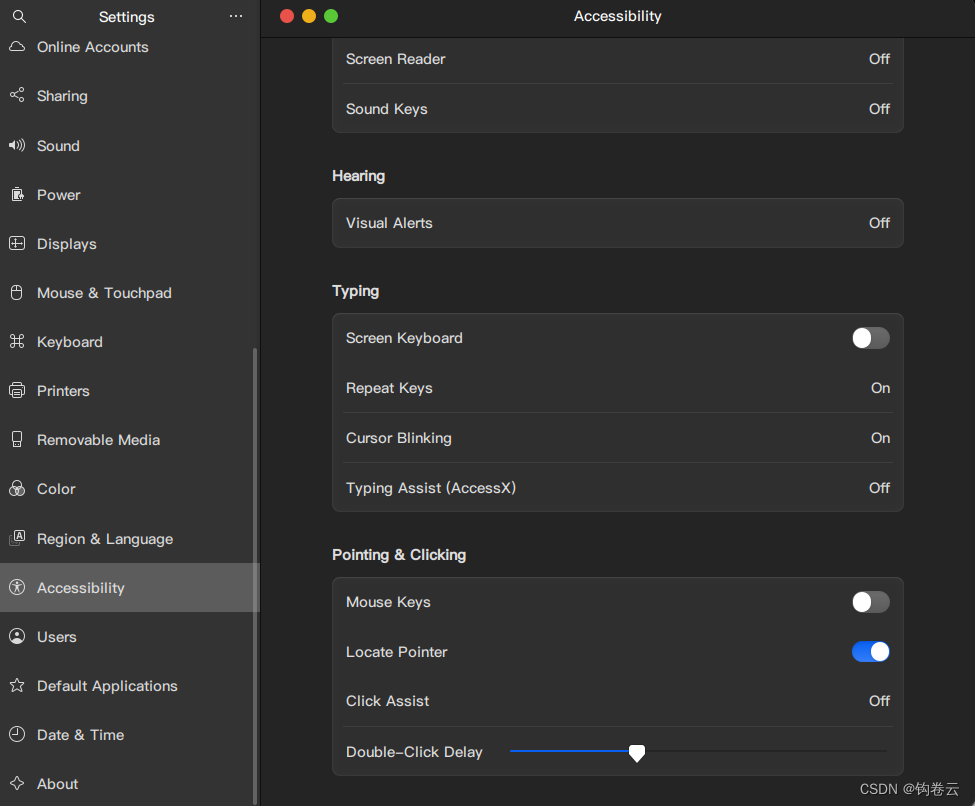Click the Region & Language icon
The image size is (975, 806).
[17, 538]
